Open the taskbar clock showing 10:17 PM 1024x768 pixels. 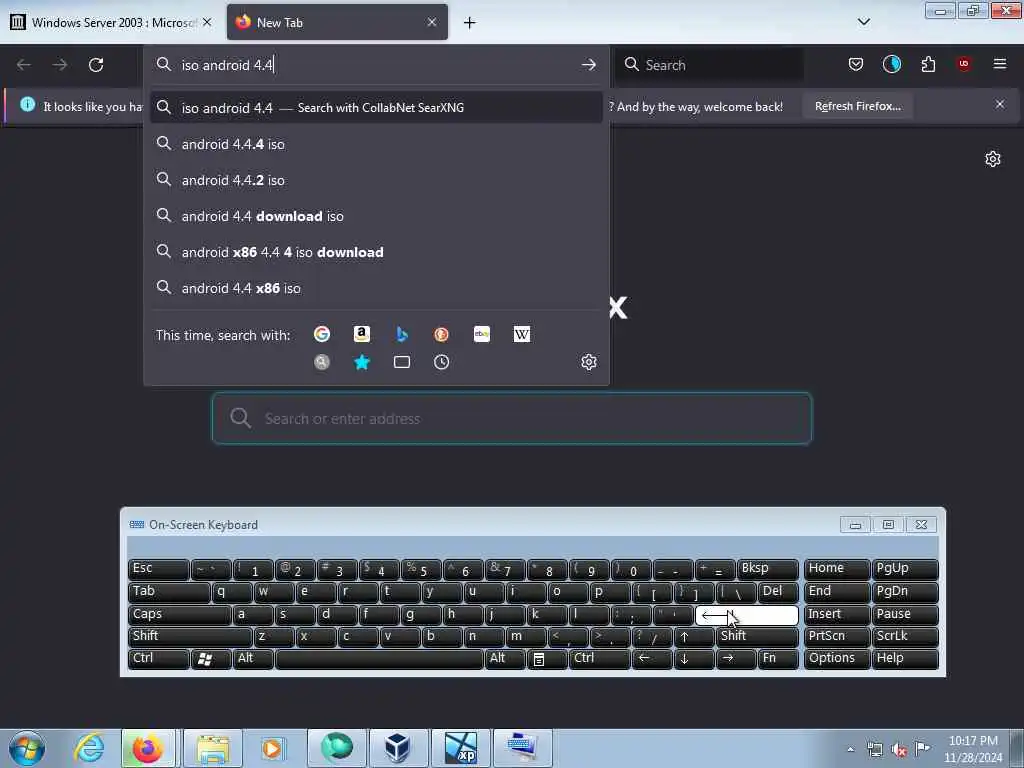pyautogui.click(x=973, y=749)
